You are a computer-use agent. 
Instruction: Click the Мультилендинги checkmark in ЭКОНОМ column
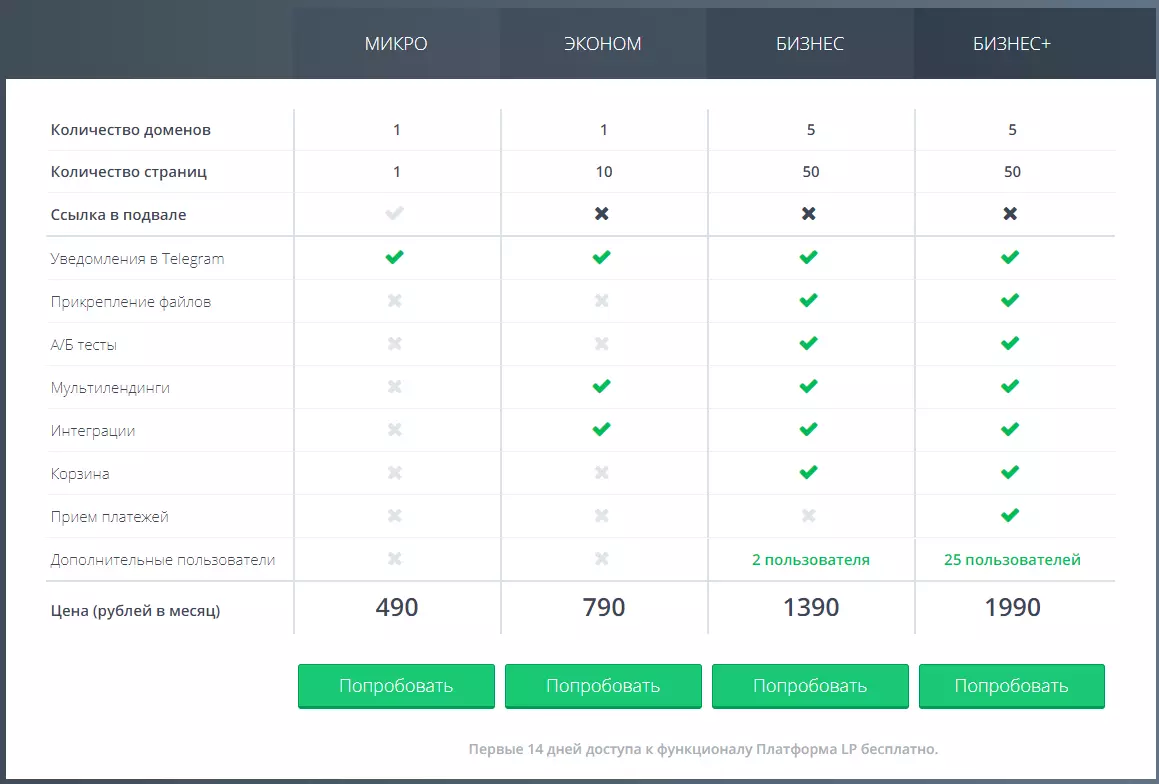[602, 386]
